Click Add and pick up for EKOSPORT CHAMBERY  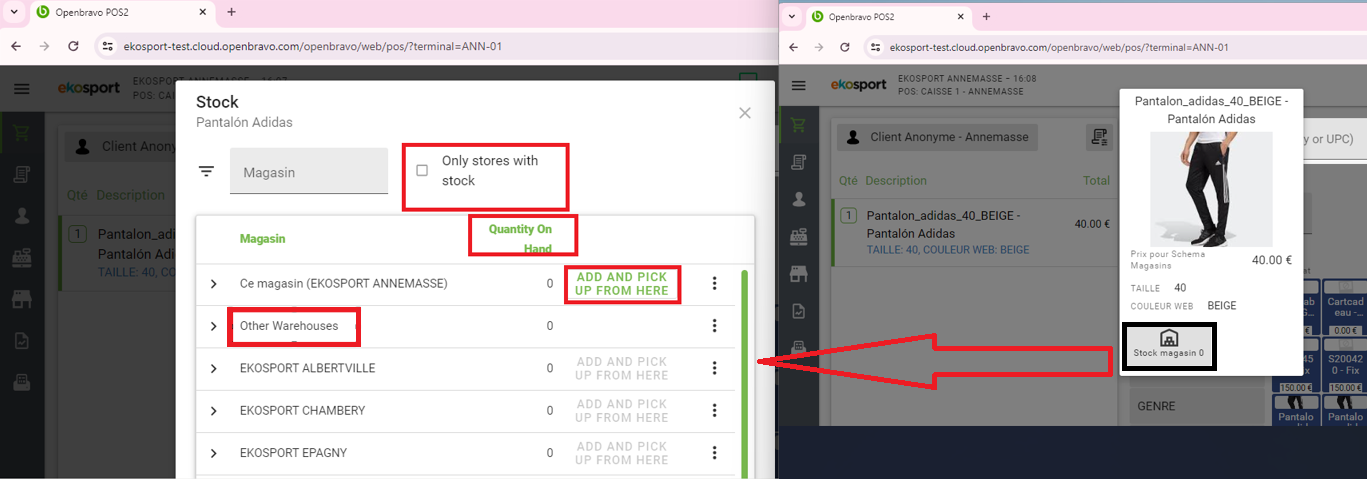[622, 411]
